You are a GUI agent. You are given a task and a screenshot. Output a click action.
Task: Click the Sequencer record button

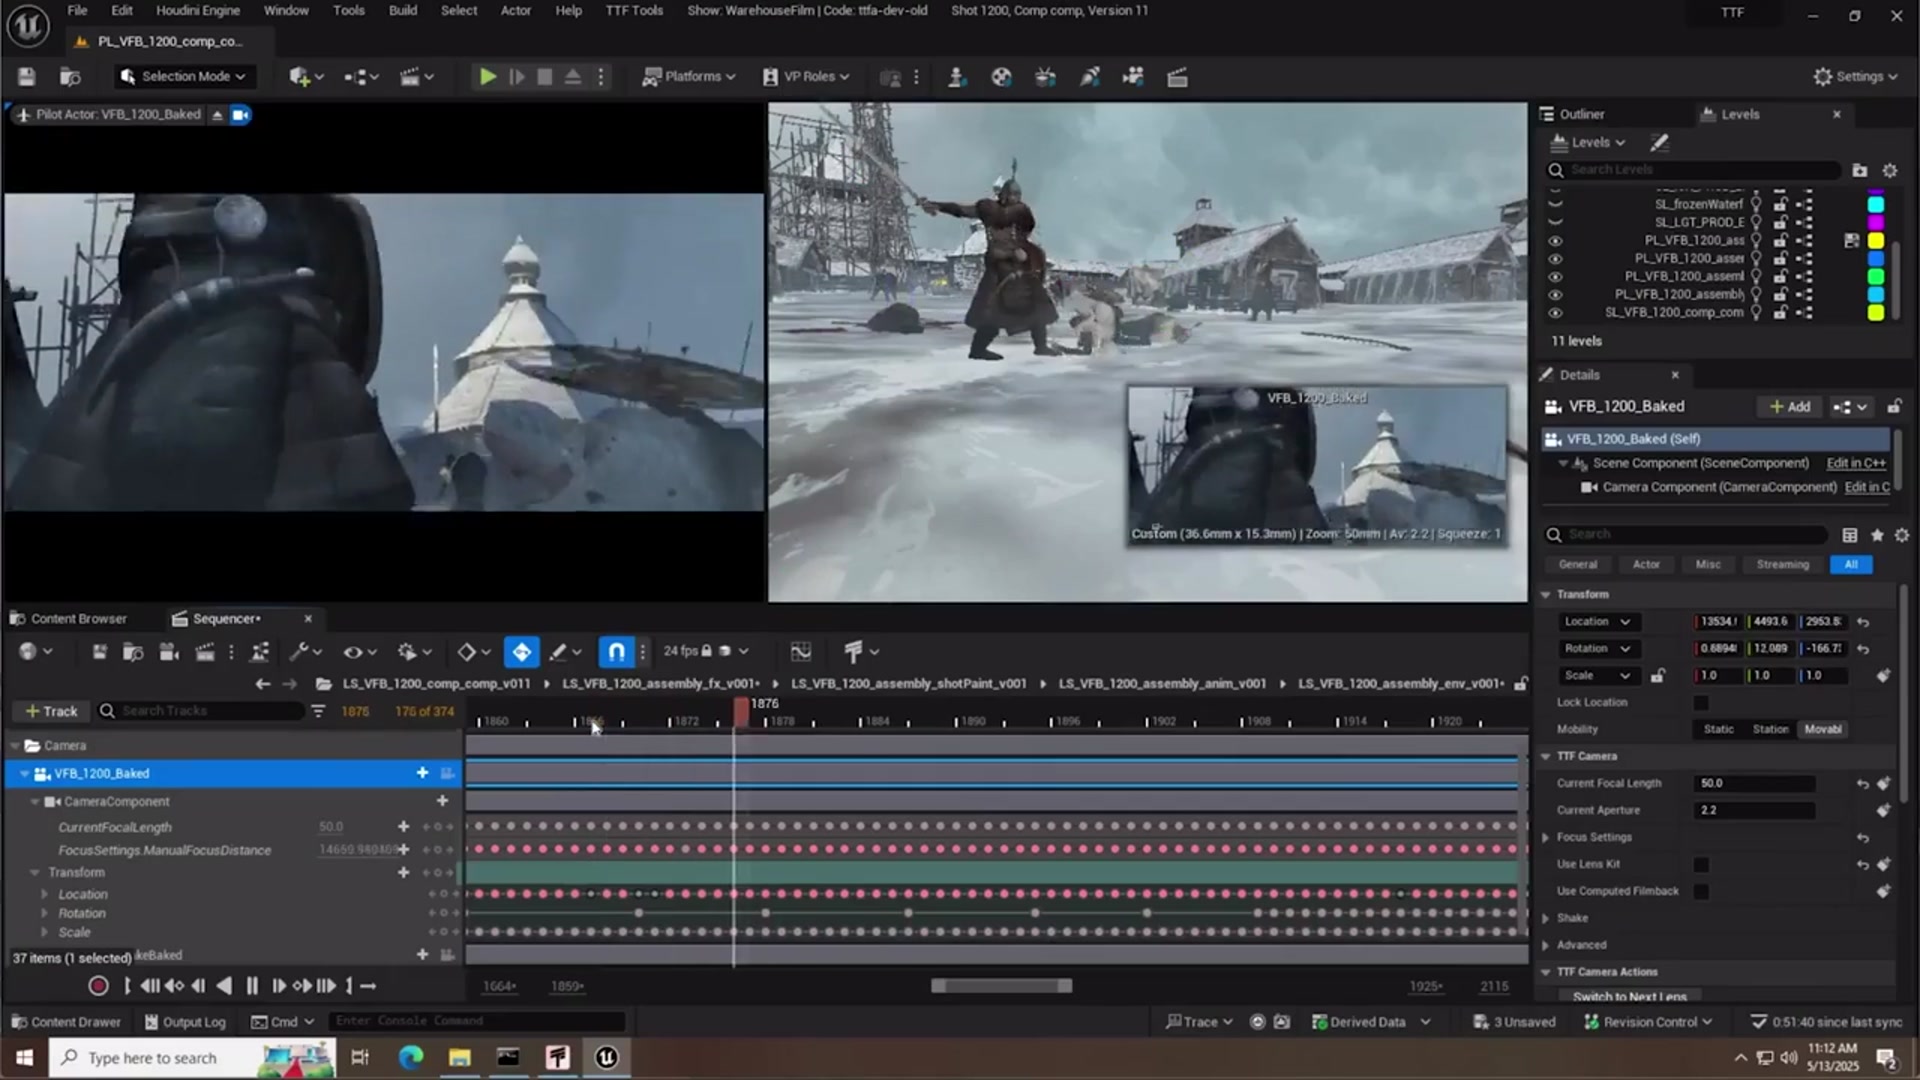(x=98, y=986)
